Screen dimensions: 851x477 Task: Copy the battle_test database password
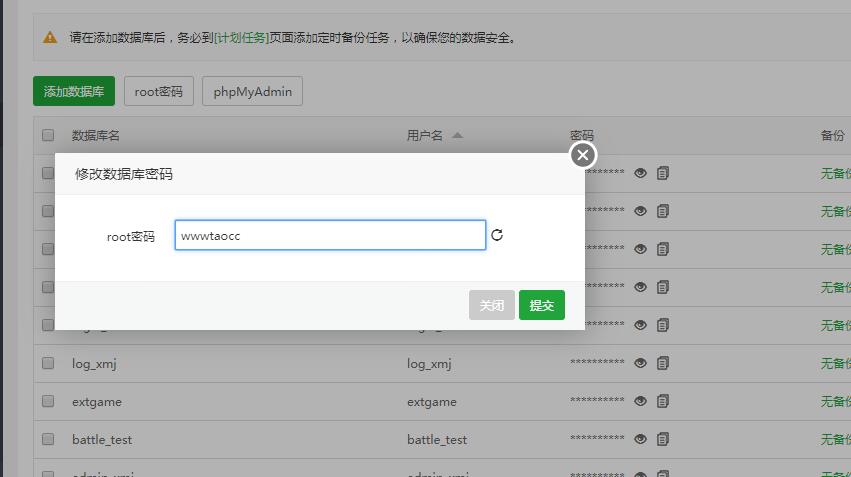[x=662, y=439]
